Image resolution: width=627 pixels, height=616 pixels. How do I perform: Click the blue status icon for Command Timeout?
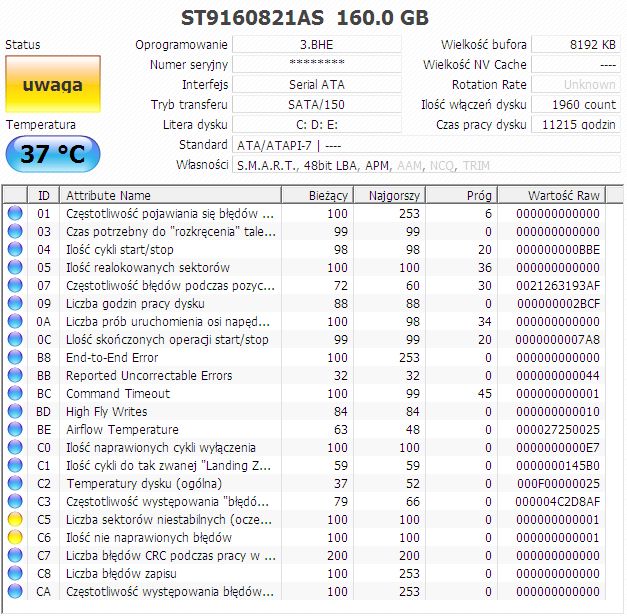click(x=15, y=393)
